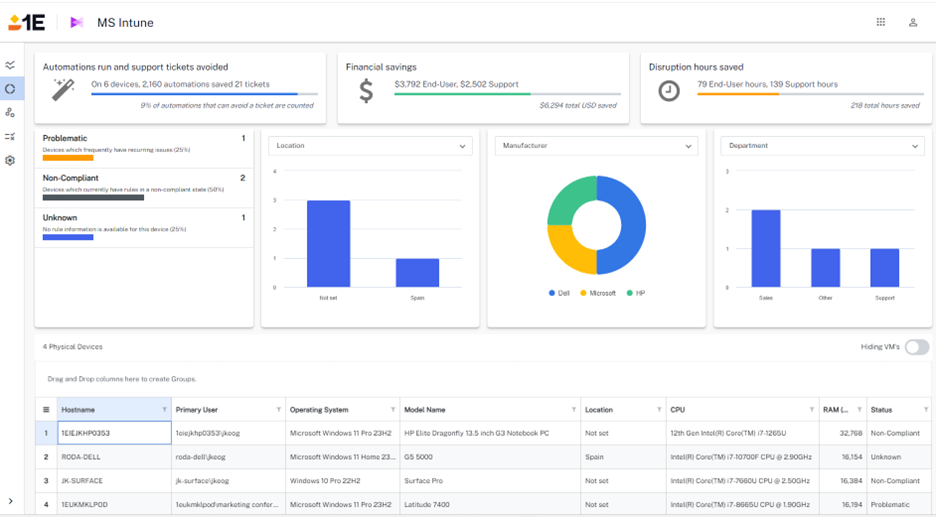Open the table columns menu icon
This screenshot has height=517, width=936.
click(x=45, y=410)
